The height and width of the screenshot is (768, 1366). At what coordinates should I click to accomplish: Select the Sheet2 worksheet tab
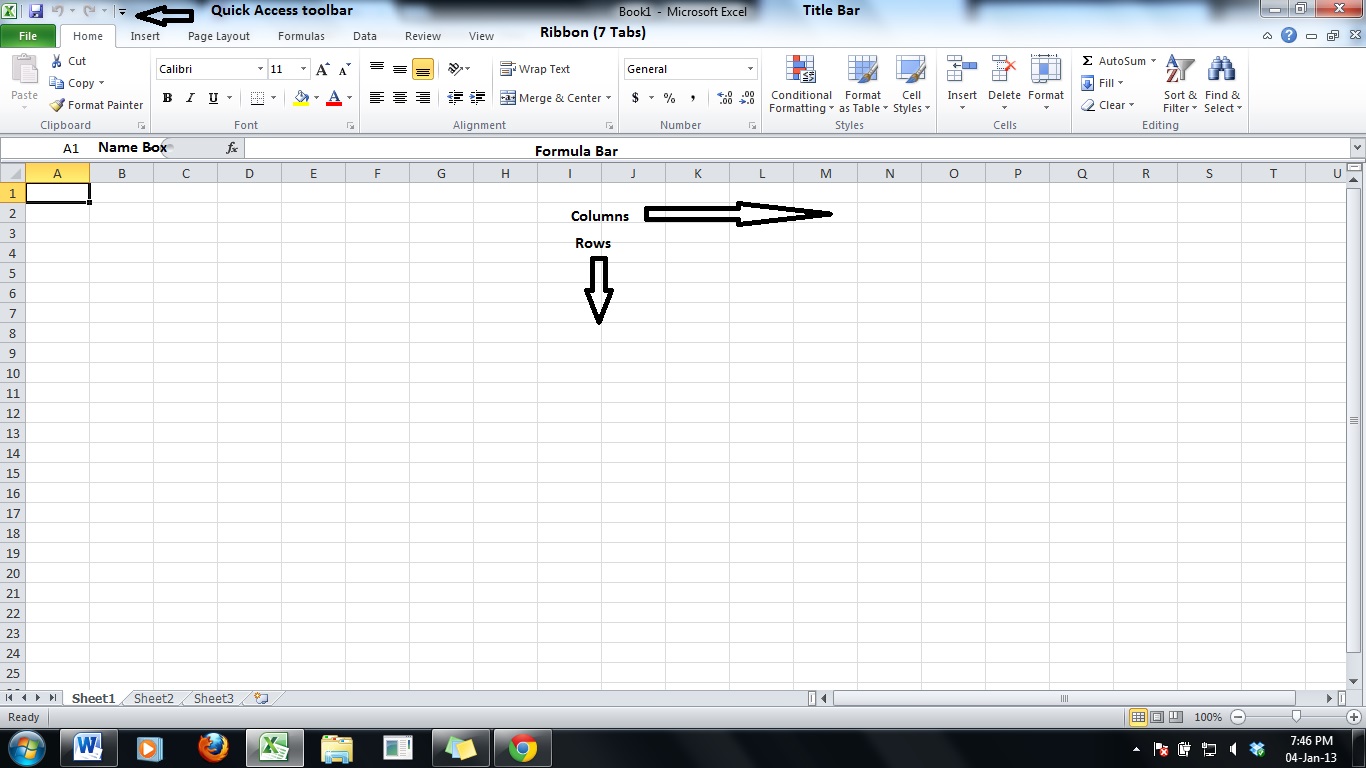click(x=154, y=698)
